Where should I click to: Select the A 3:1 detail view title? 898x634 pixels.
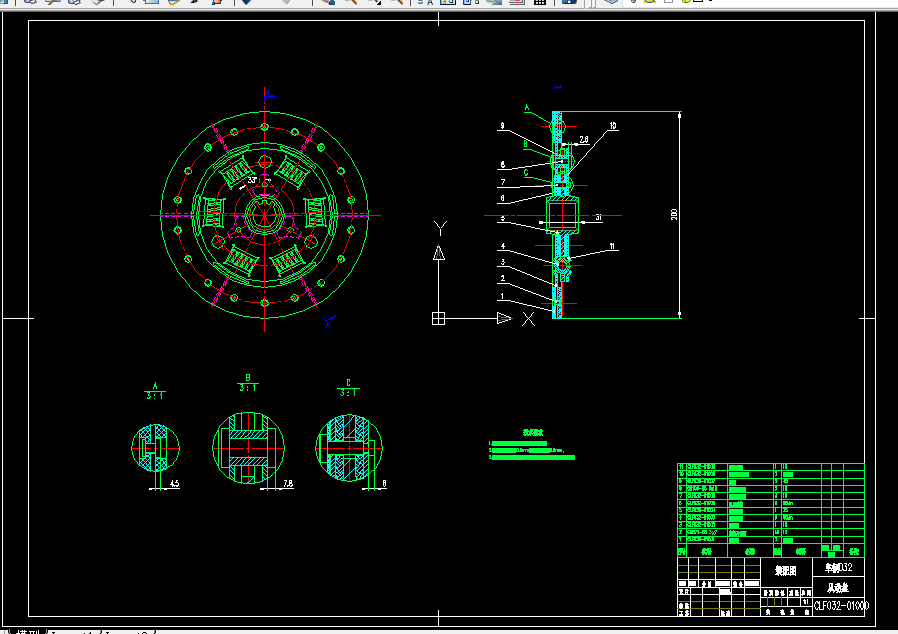[x=155, y=392]
